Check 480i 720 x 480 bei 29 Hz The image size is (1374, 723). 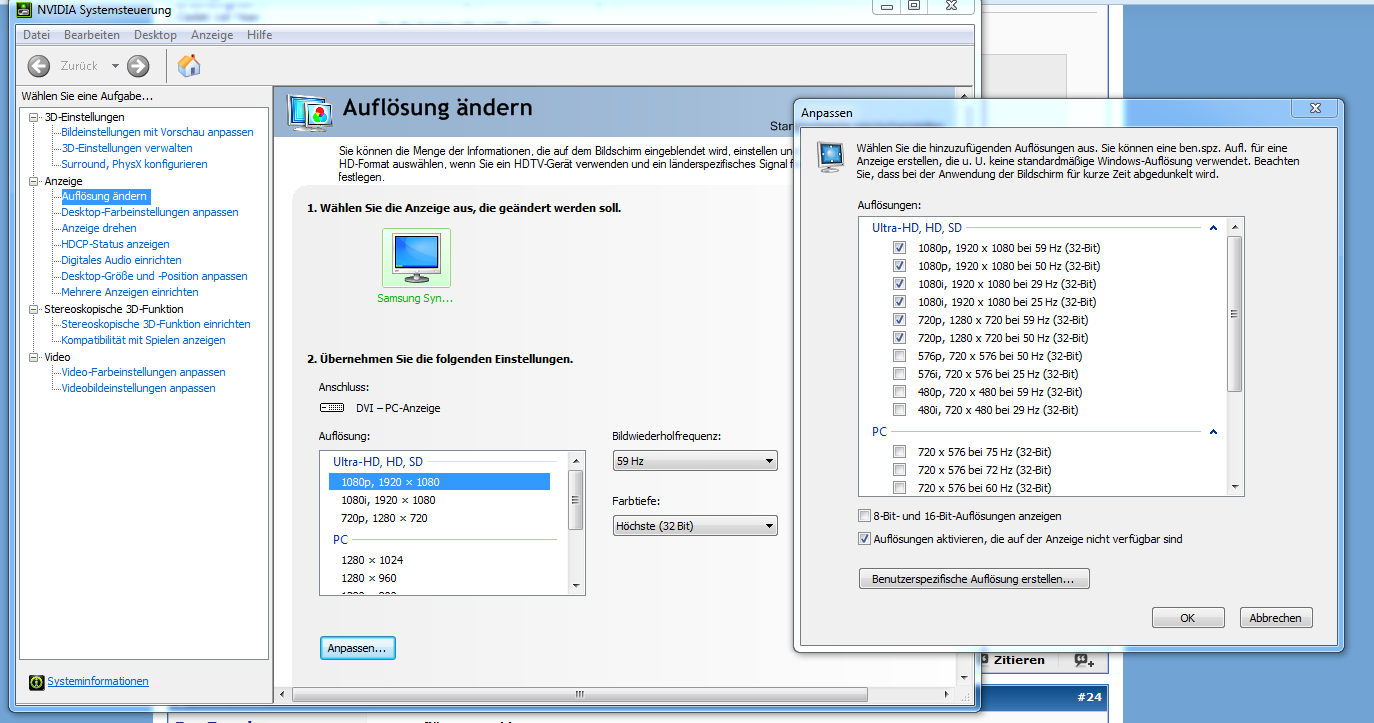(900, 410)
